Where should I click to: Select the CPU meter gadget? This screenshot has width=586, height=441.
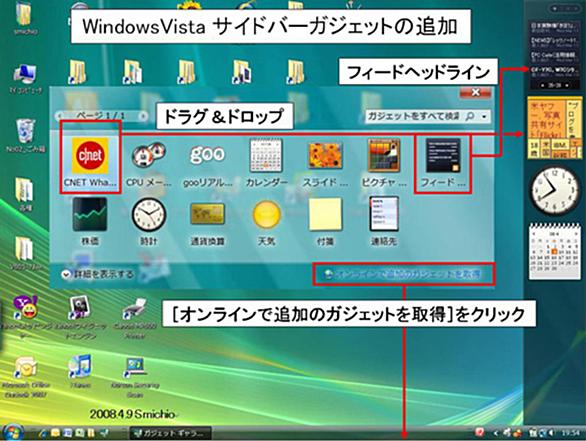(148, 163)
